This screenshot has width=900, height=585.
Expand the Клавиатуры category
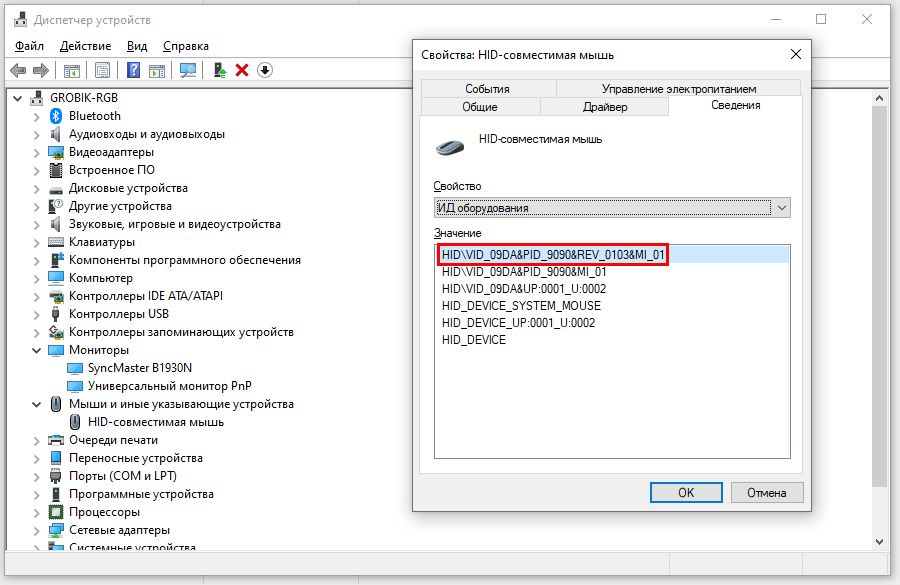tap(37, 242)
